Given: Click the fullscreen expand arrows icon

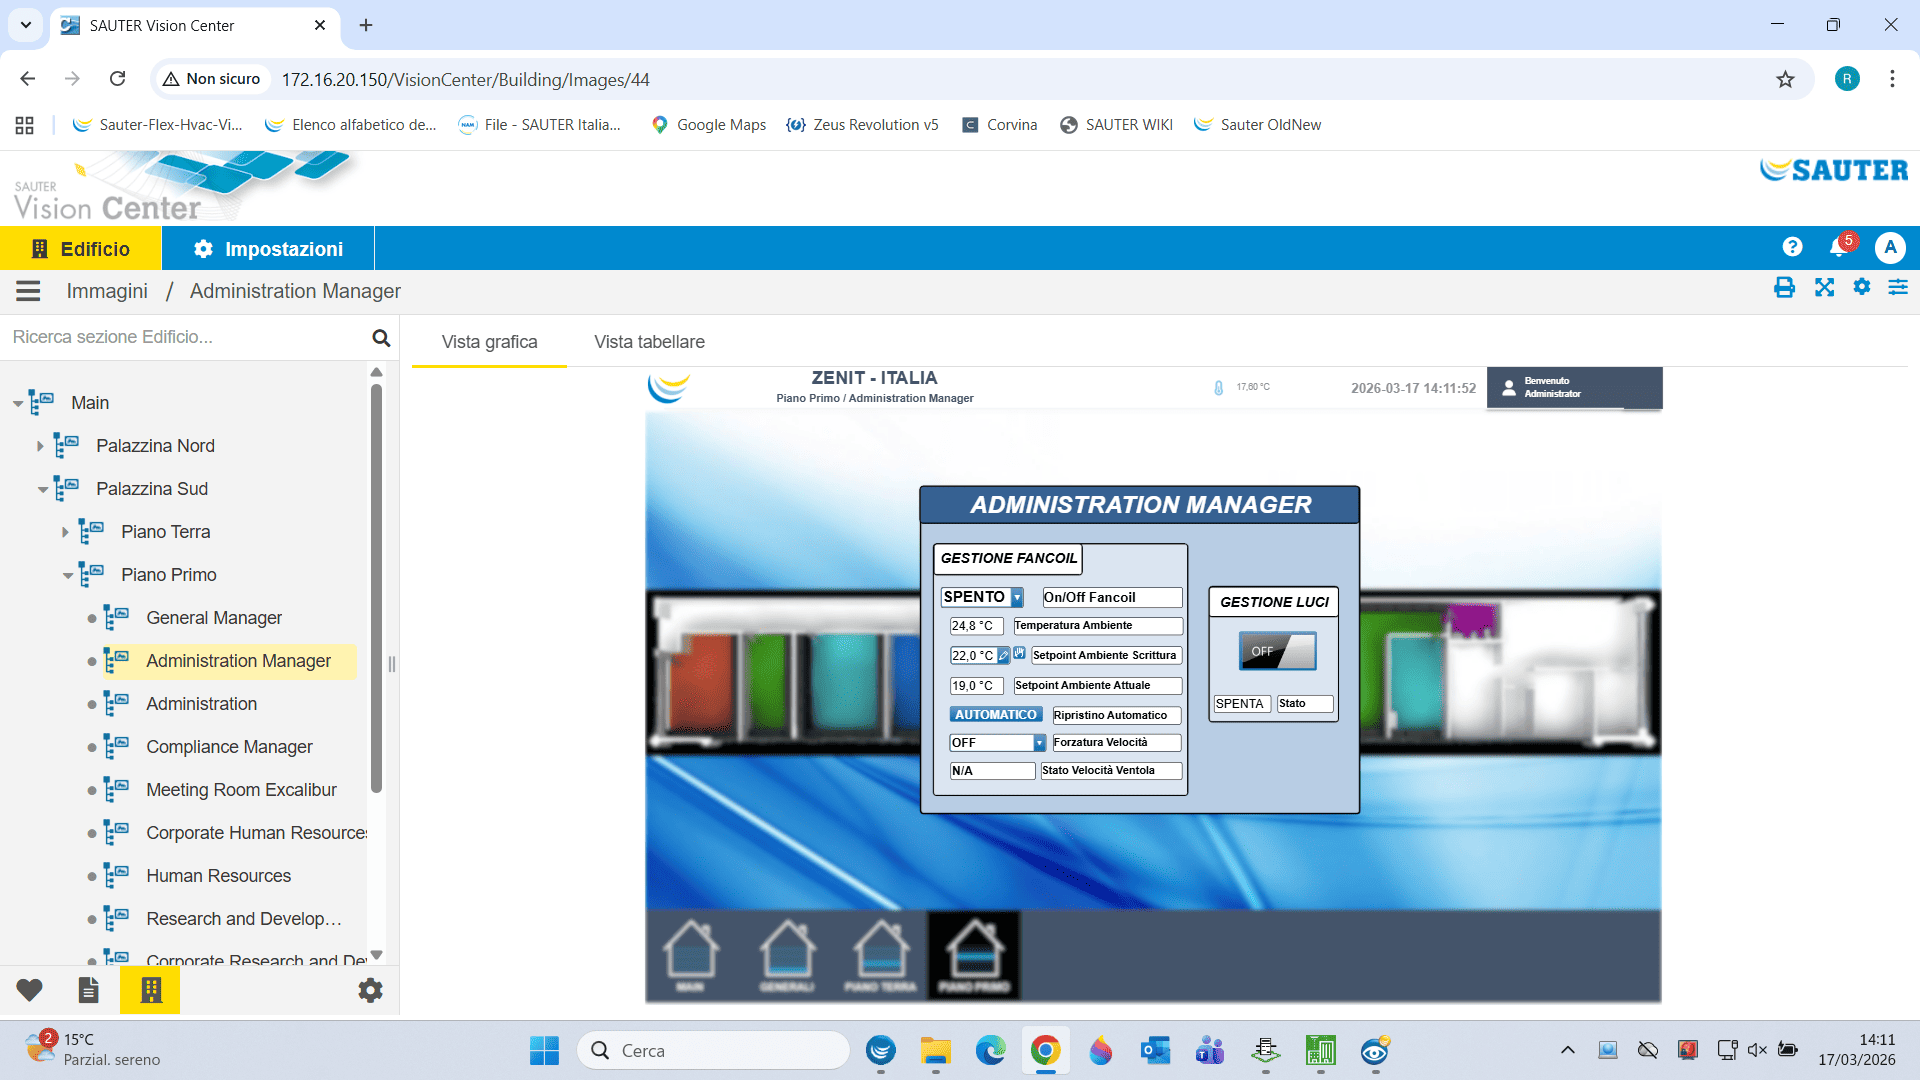Looking at the screenshot, I should click(1824, 289).
